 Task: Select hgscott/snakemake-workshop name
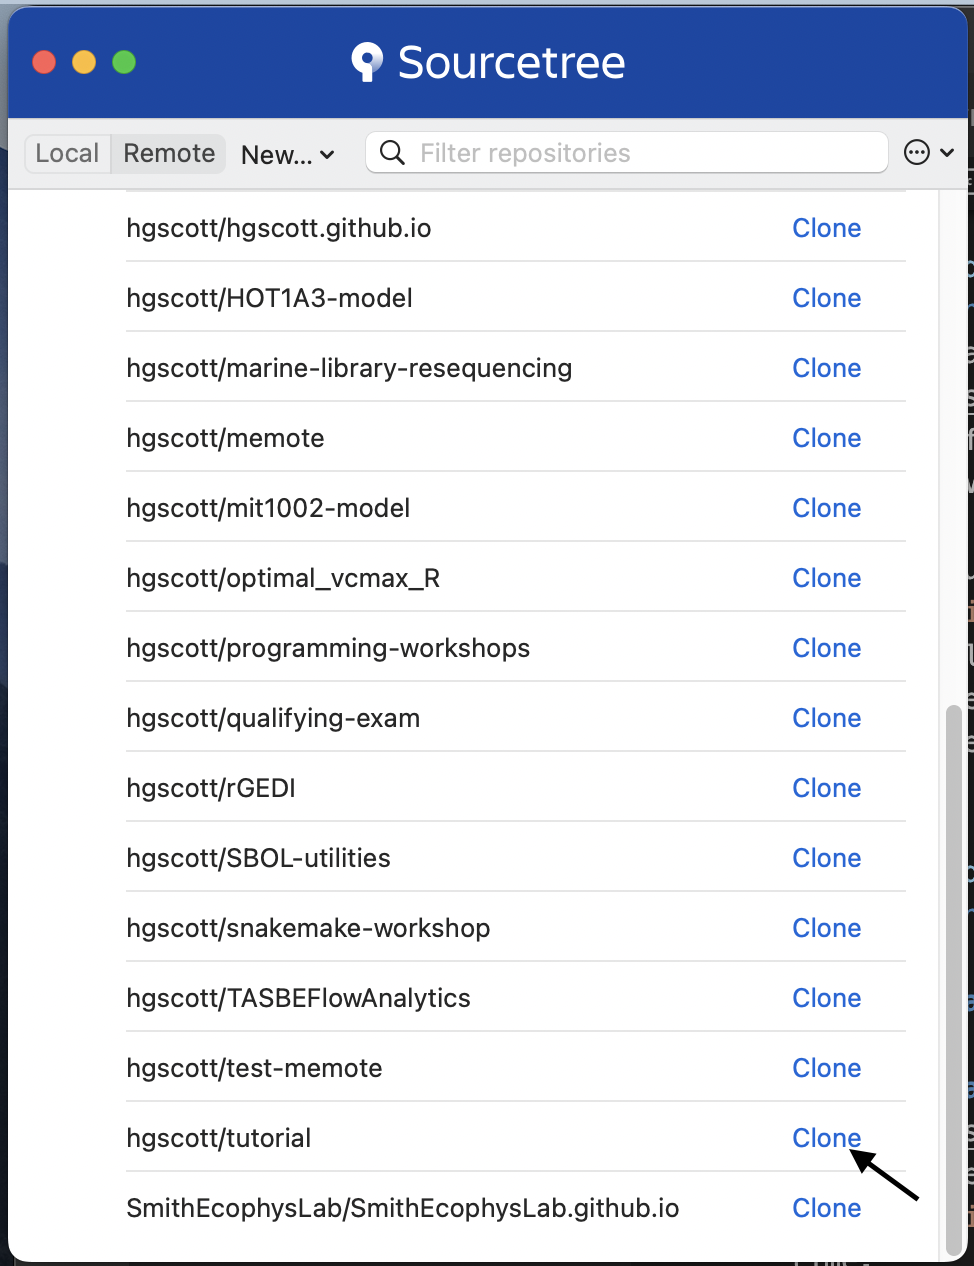308,928
